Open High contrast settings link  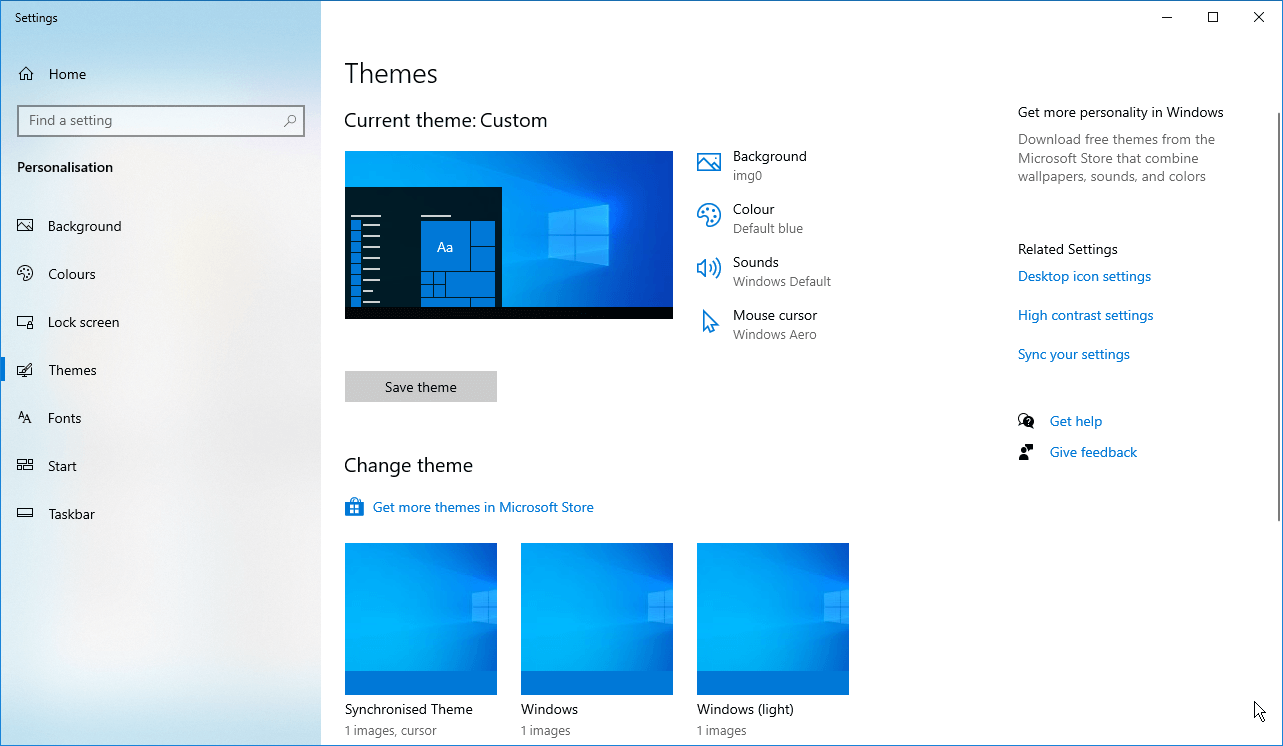coord(1085,315)
